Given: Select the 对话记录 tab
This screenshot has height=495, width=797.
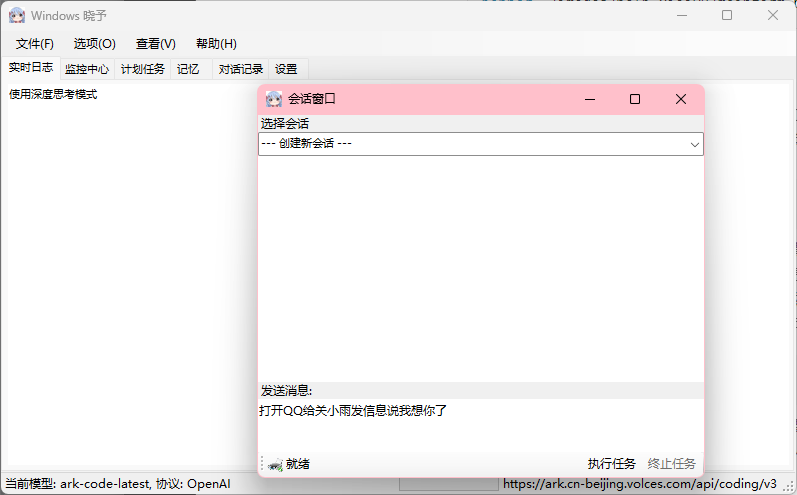Looking at the screenshot, I should click(x=241, y=69).
